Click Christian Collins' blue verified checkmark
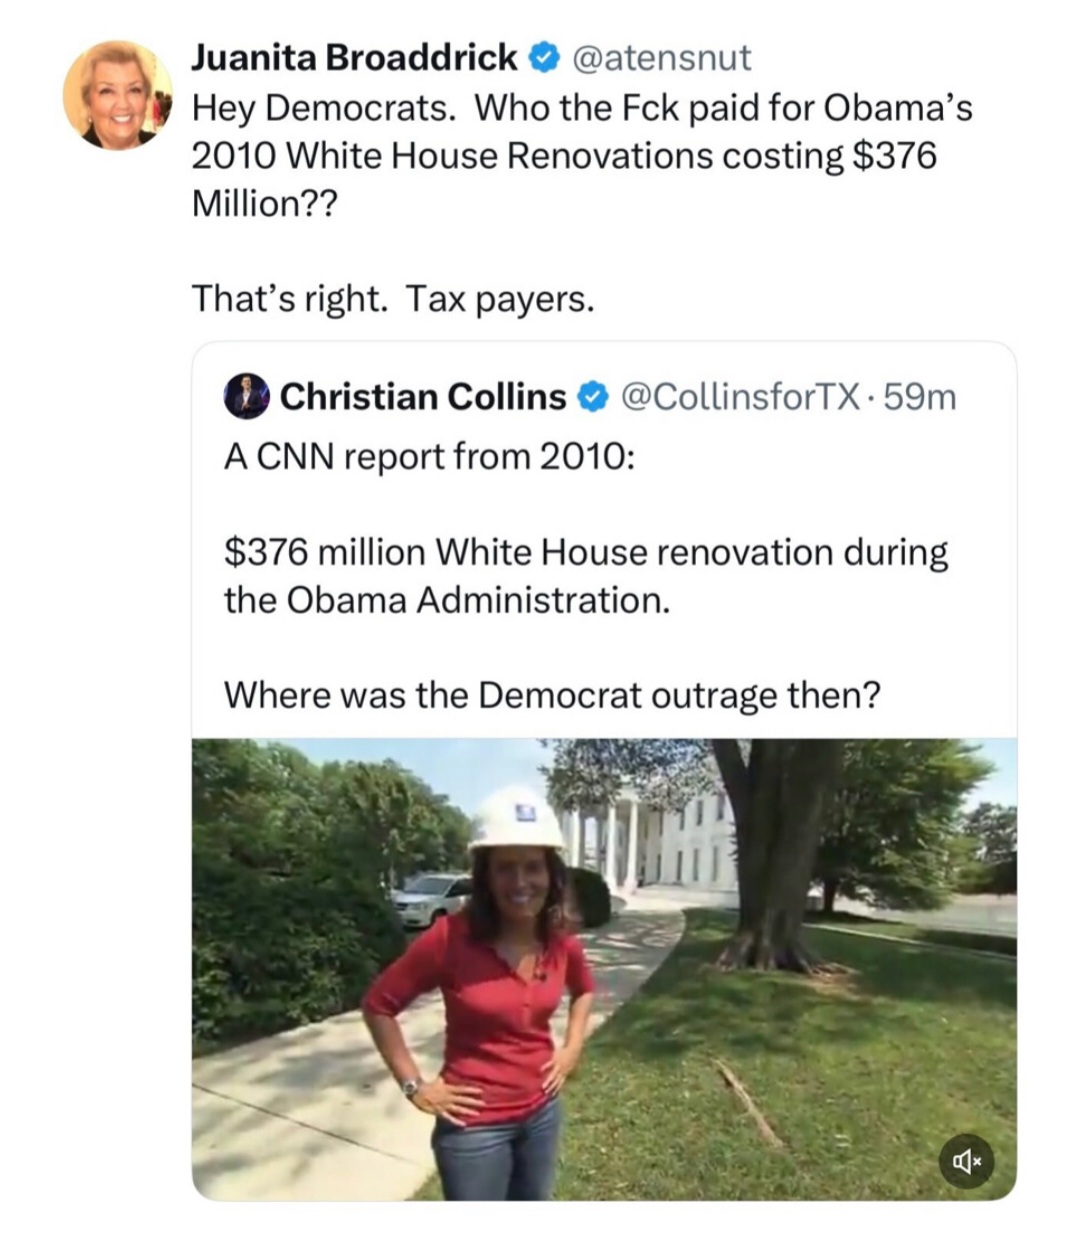The image size is (1080, 1244). pyautogui.click(x=592, y=397)
